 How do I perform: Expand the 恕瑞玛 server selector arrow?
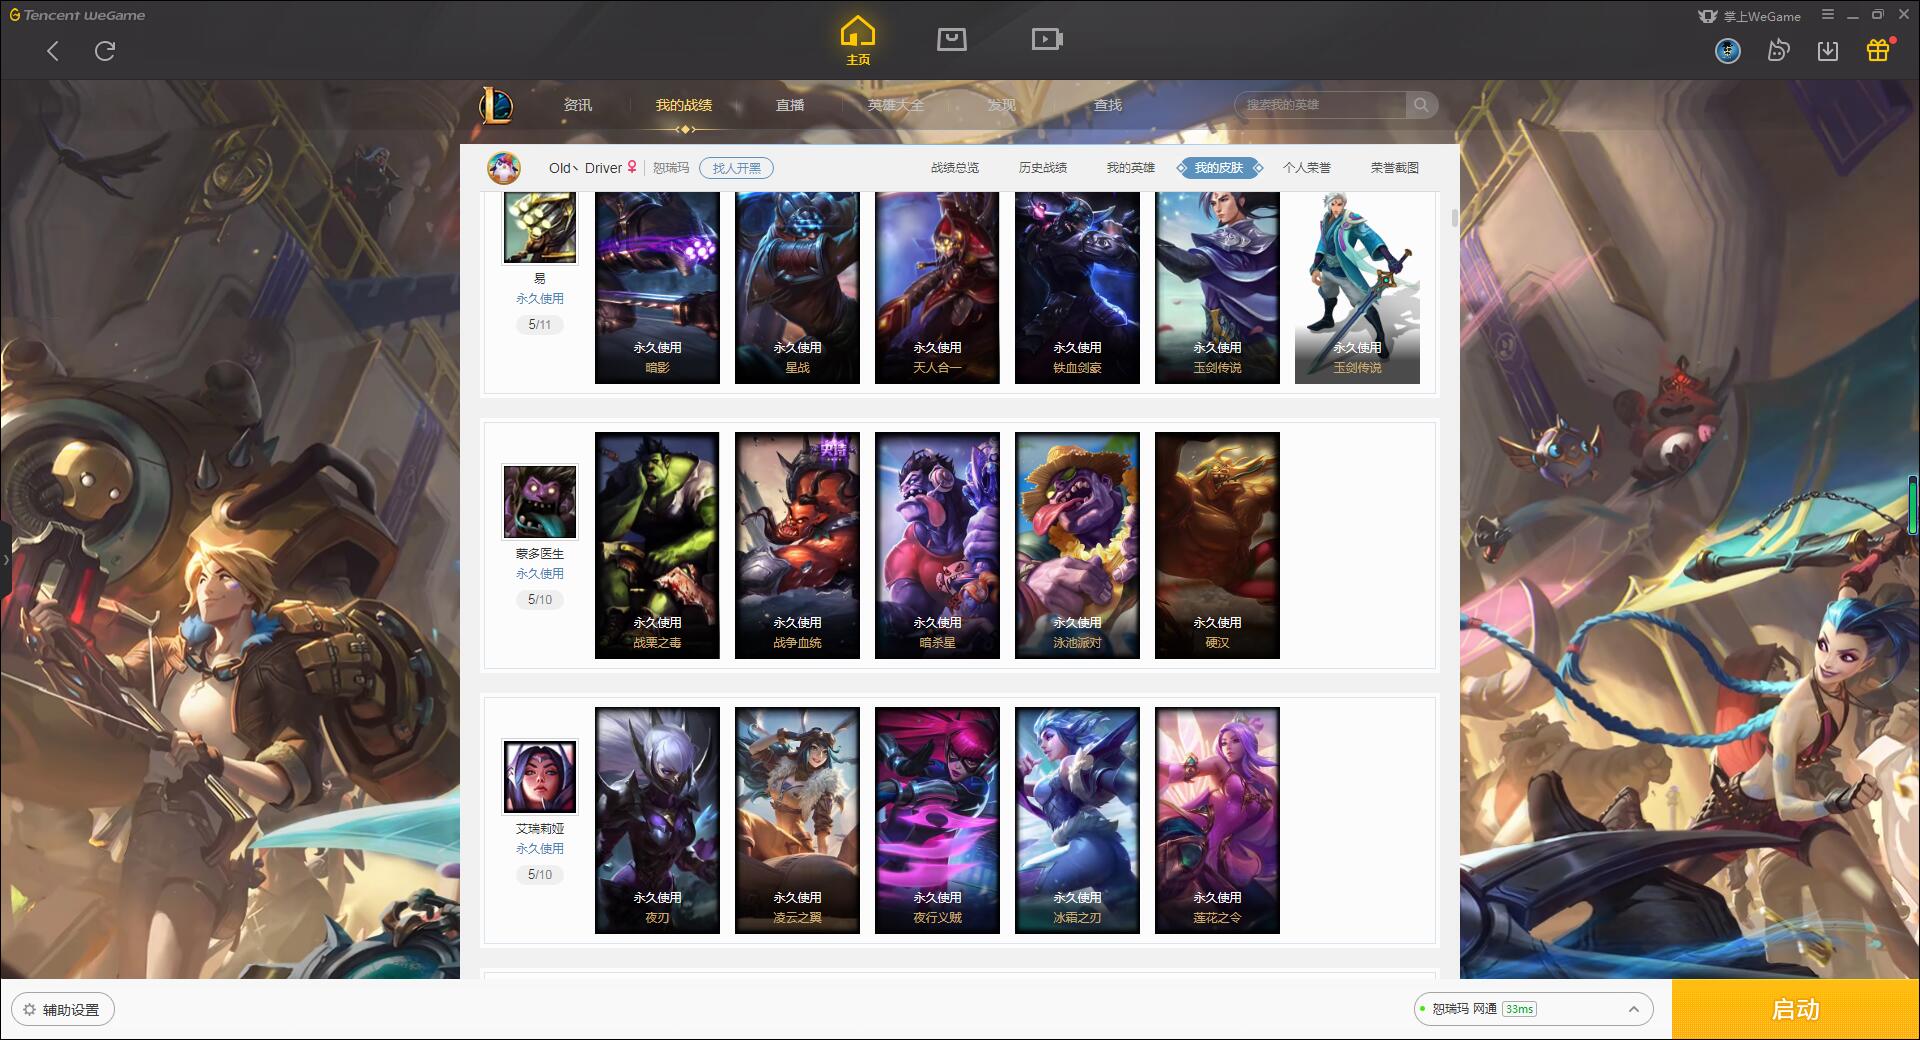(1634, 1009)
